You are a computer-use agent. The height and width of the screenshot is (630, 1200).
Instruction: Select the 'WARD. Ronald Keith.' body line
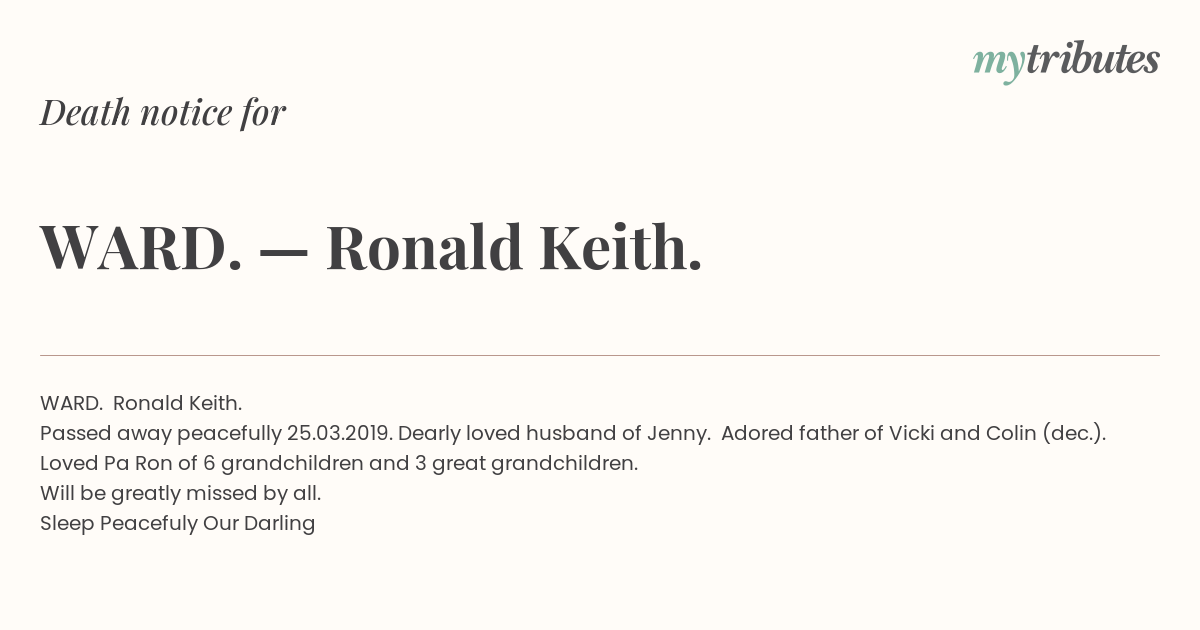[x=141, y=403]
